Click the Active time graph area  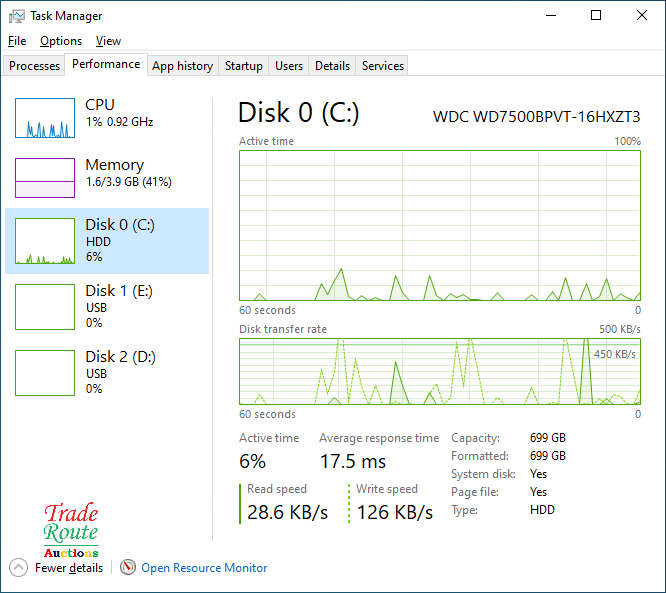[x=440, y=226]
